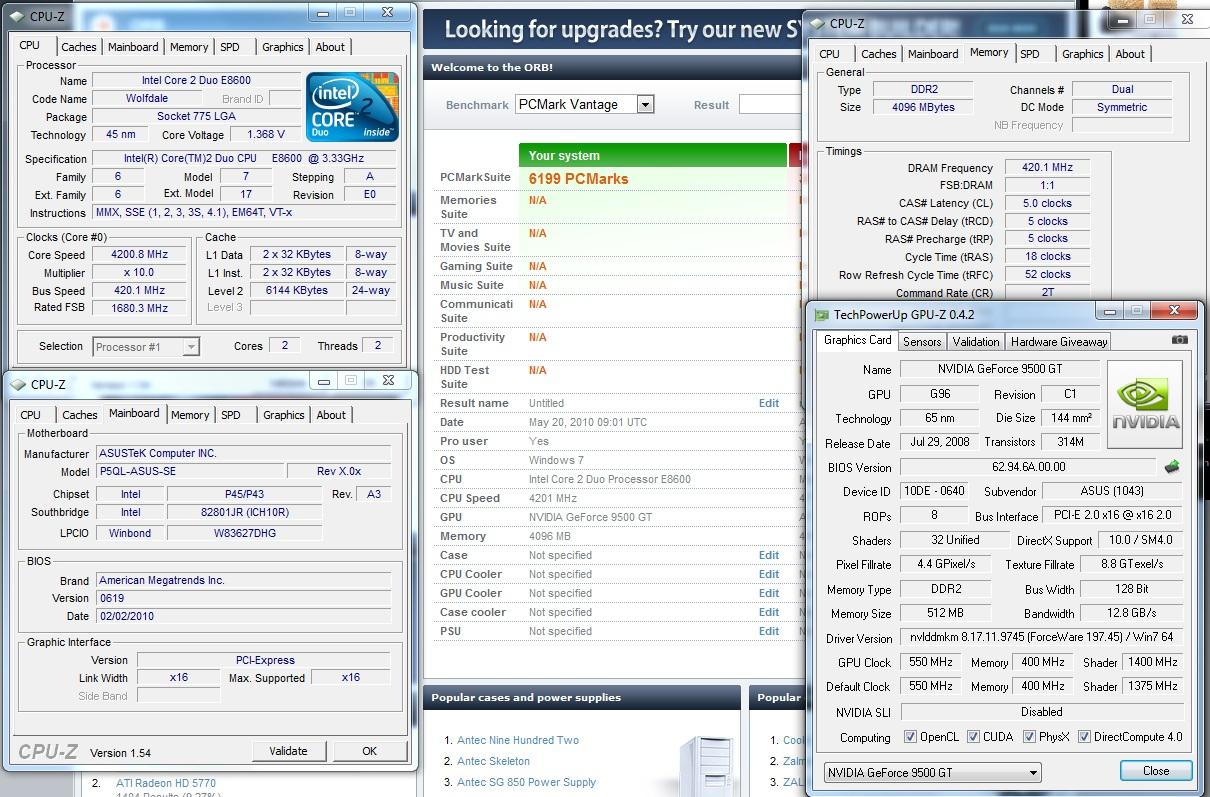Switch to the Mainboard tab in the CPU-Z Memory window
This screenshot has height=797, width=1210.
pyautogui.click(x=933, y=54)
